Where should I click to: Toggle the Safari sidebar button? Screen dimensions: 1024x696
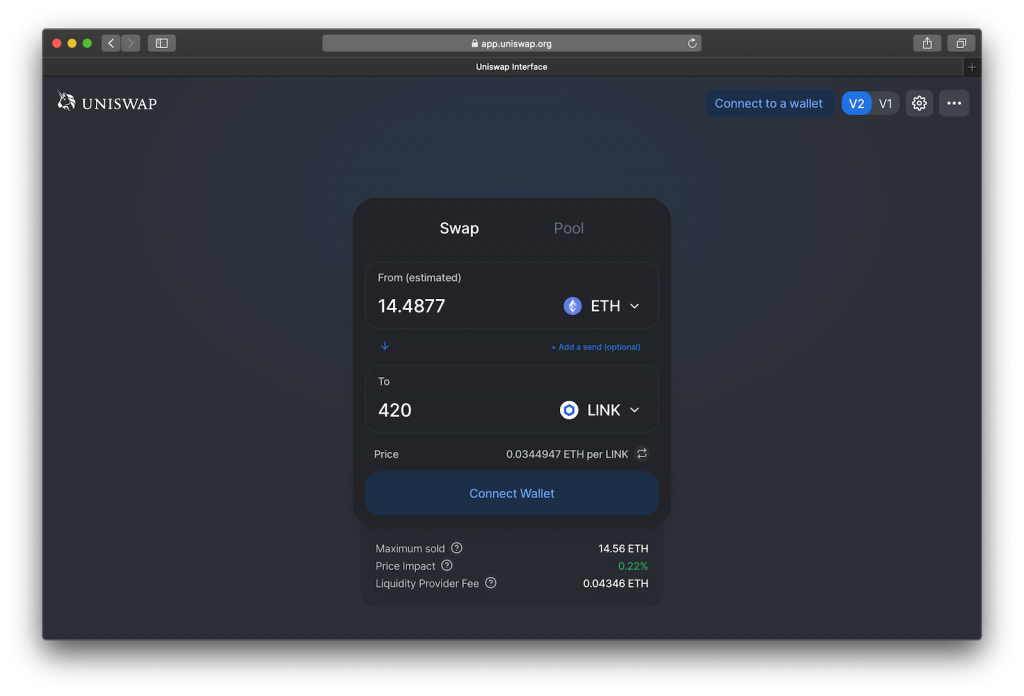click(162, 43)
